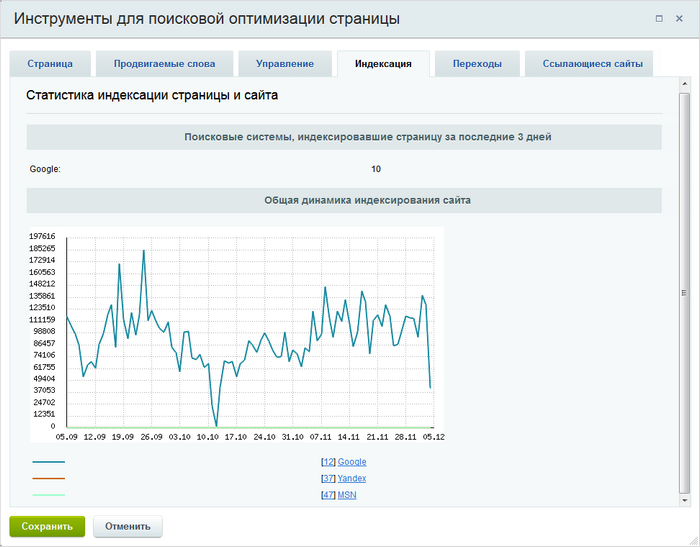Viewport: 700px width, 547px height.
Task: Click the scrollbar up arrow
Action: click(x=684, y=84)
